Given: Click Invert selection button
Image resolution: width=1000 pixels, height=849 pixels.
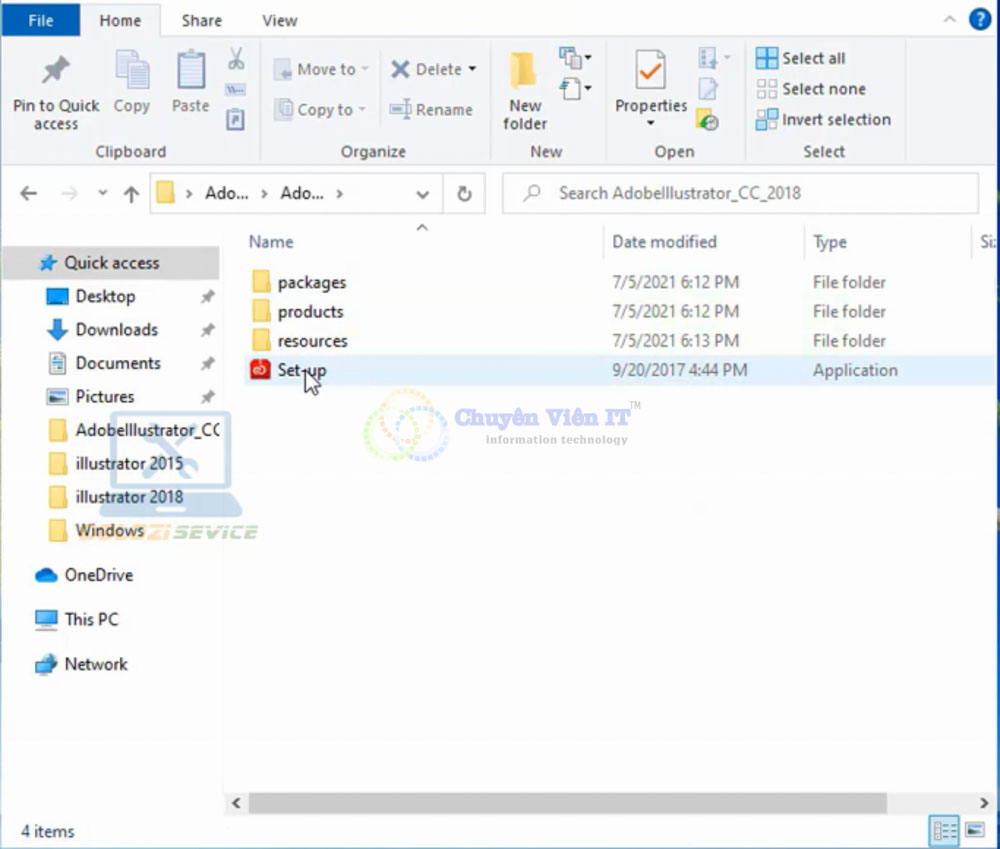Looking at the screenshot, I should pos(823,120).
